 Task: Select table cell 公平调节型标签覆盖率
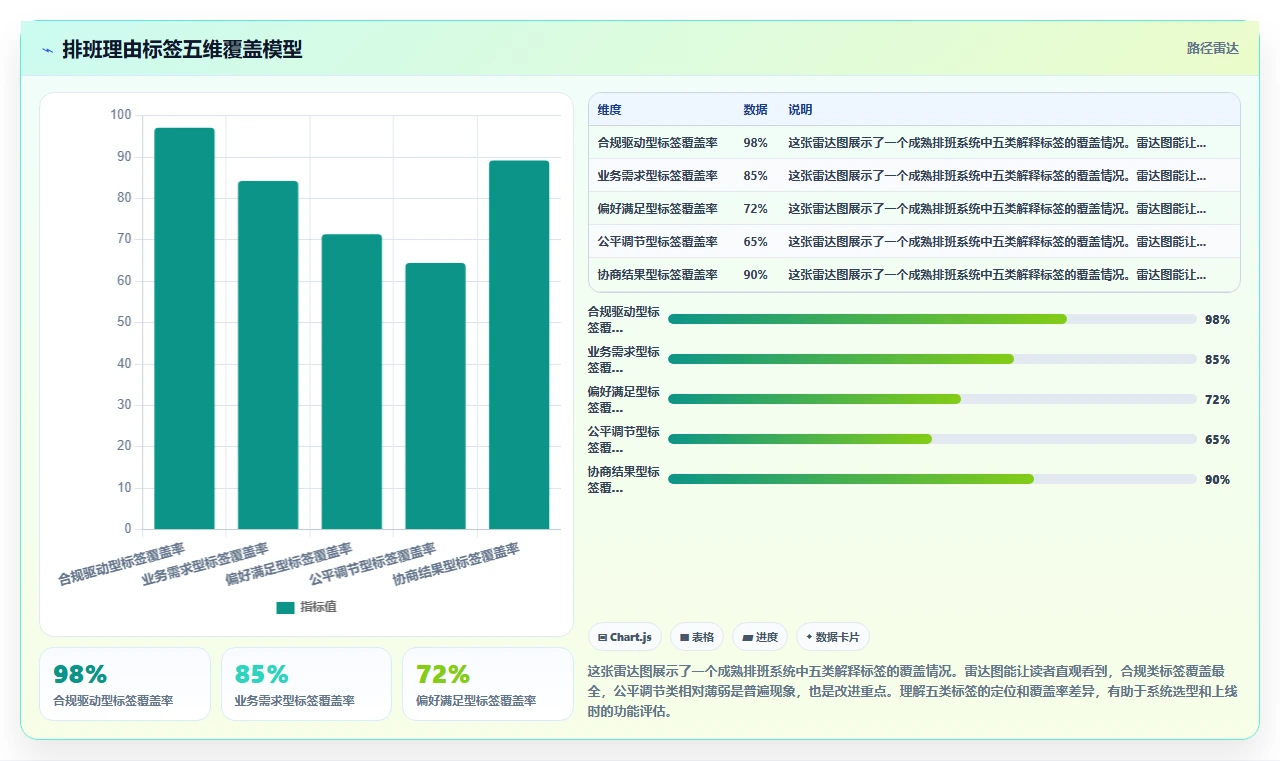click(657, 242)
